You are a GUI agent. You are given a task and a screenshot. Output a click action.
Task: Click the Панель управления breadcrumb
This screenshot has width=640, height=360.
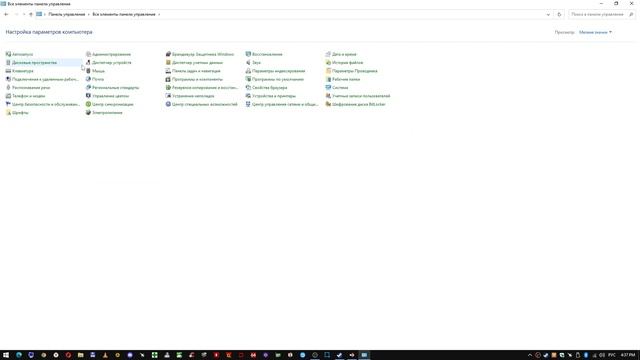tap(67, 14)
